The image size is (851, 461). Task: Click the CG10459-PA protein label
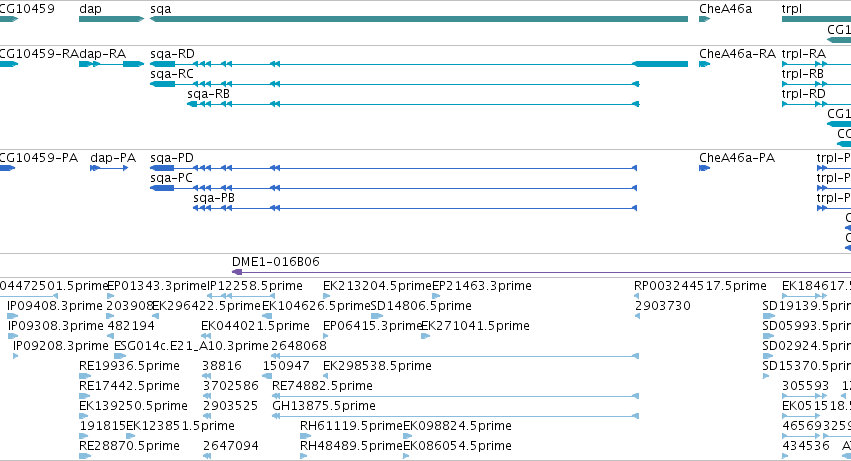pos(38,158)
